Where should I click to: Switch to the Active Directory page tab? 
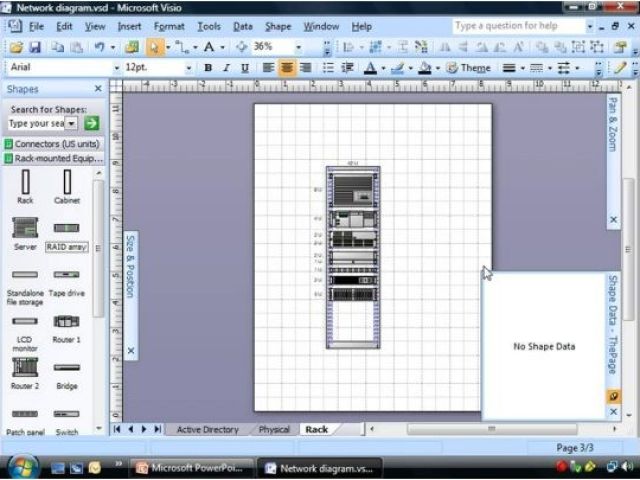[x=207, y=429]
